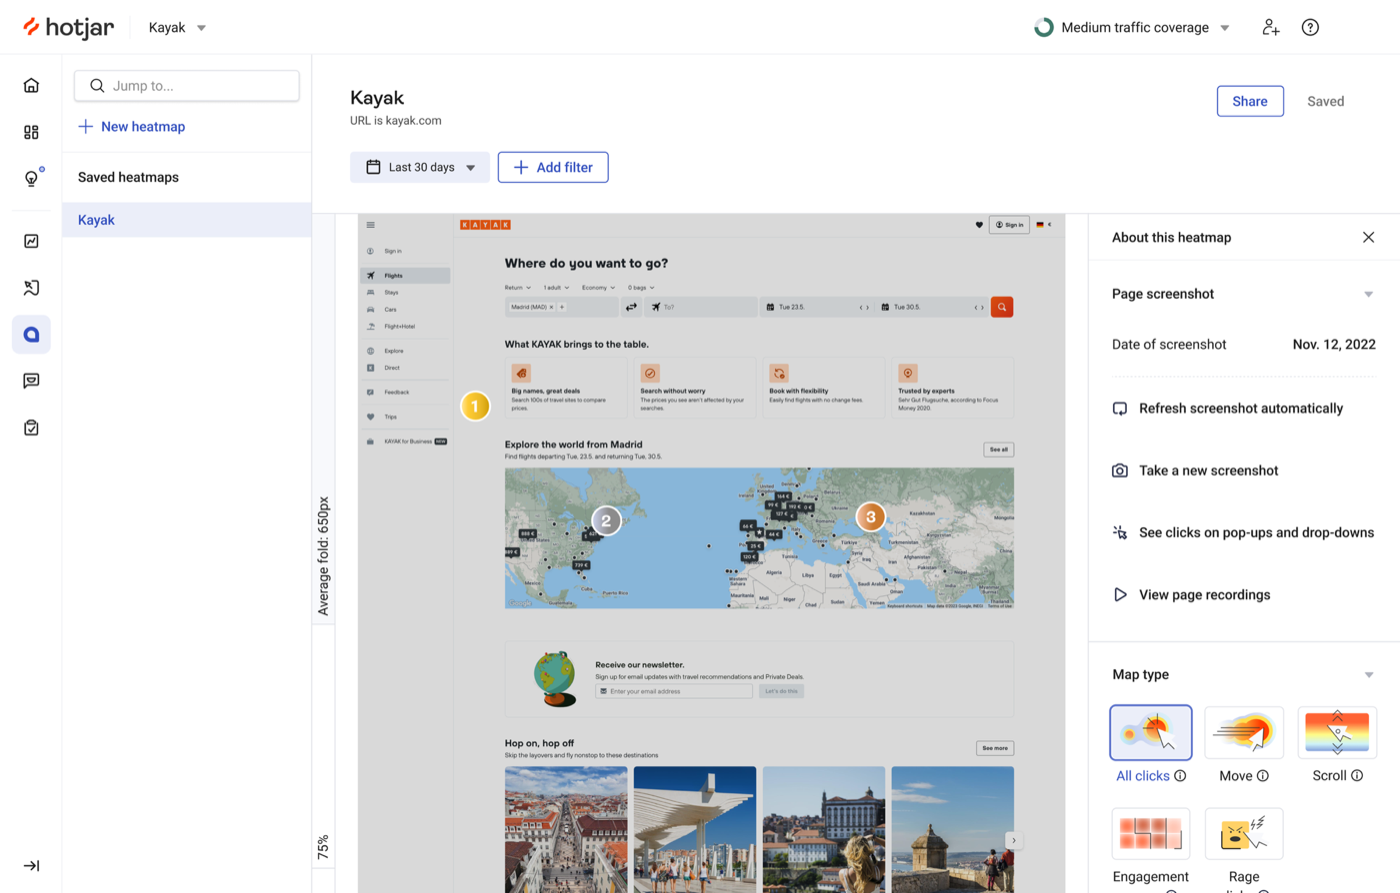Viewport: 1400px width, 893px height.
Task: Click the See more button in heatmap
Action: coord(995,748)
